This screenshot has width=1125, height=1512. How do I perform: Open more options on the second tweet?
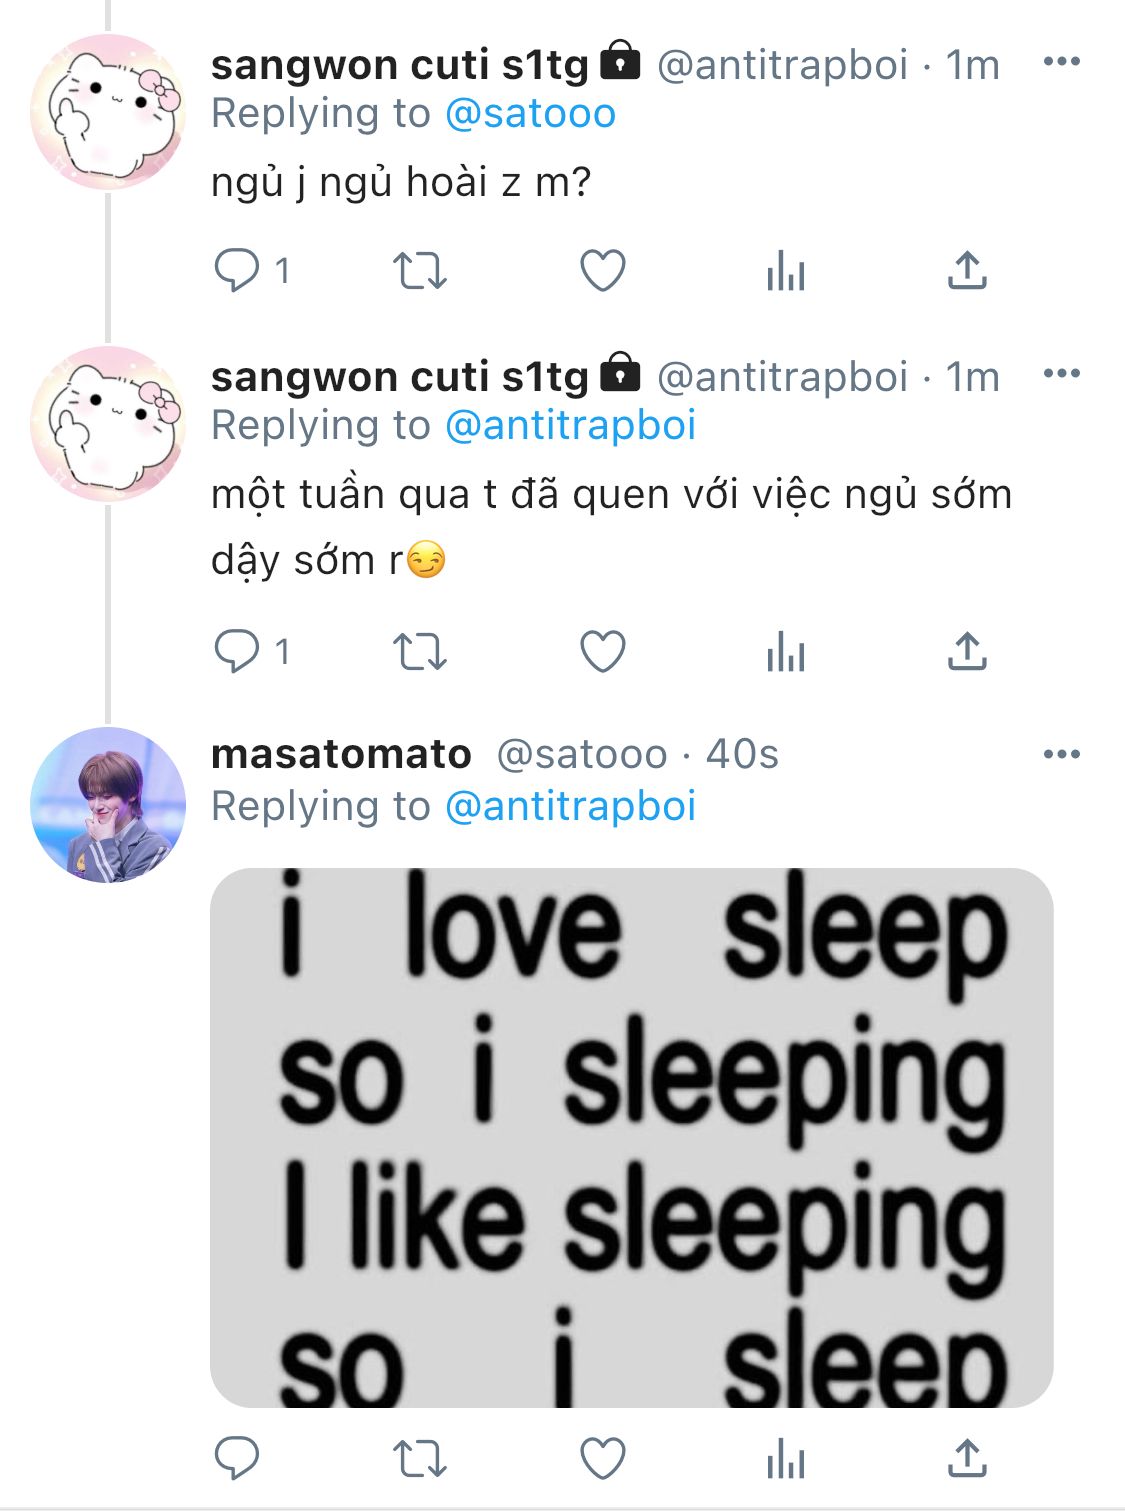coord(1061,374)
